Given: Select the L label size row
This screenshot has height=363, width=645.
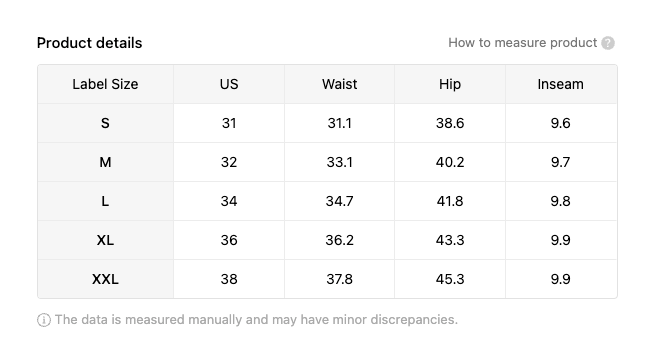Looking at the screenshot, I should coord(327,201).
